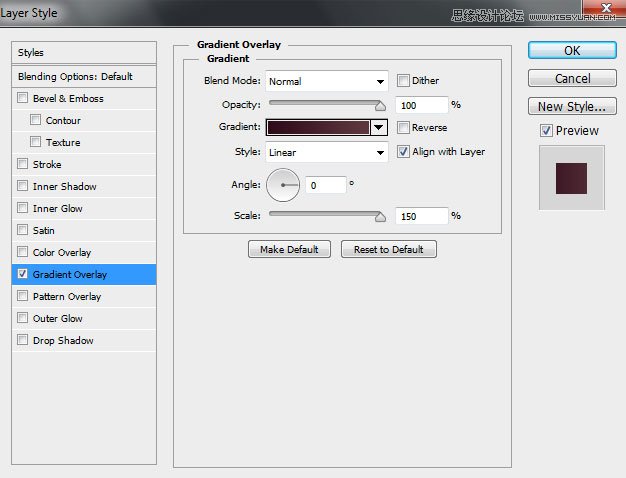
Task: Close the Layer Style dialog
Action: 606,8
